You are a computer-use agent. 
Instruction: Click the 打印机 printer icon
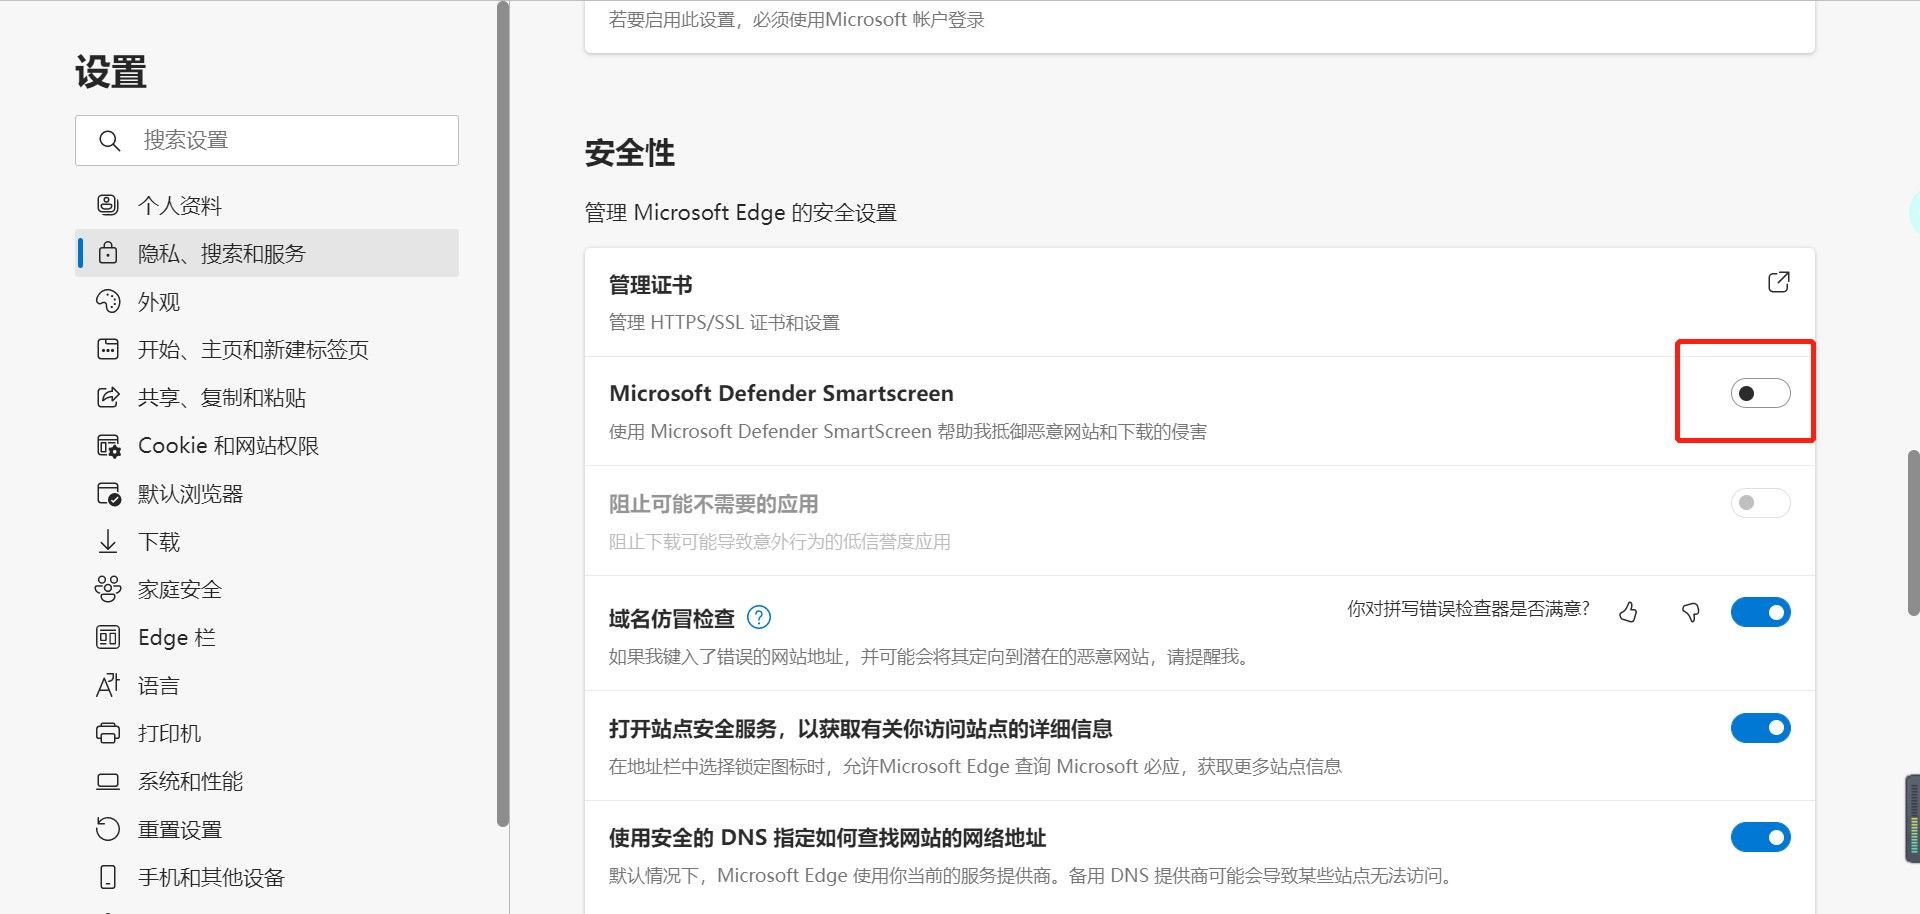coord(108,733)
